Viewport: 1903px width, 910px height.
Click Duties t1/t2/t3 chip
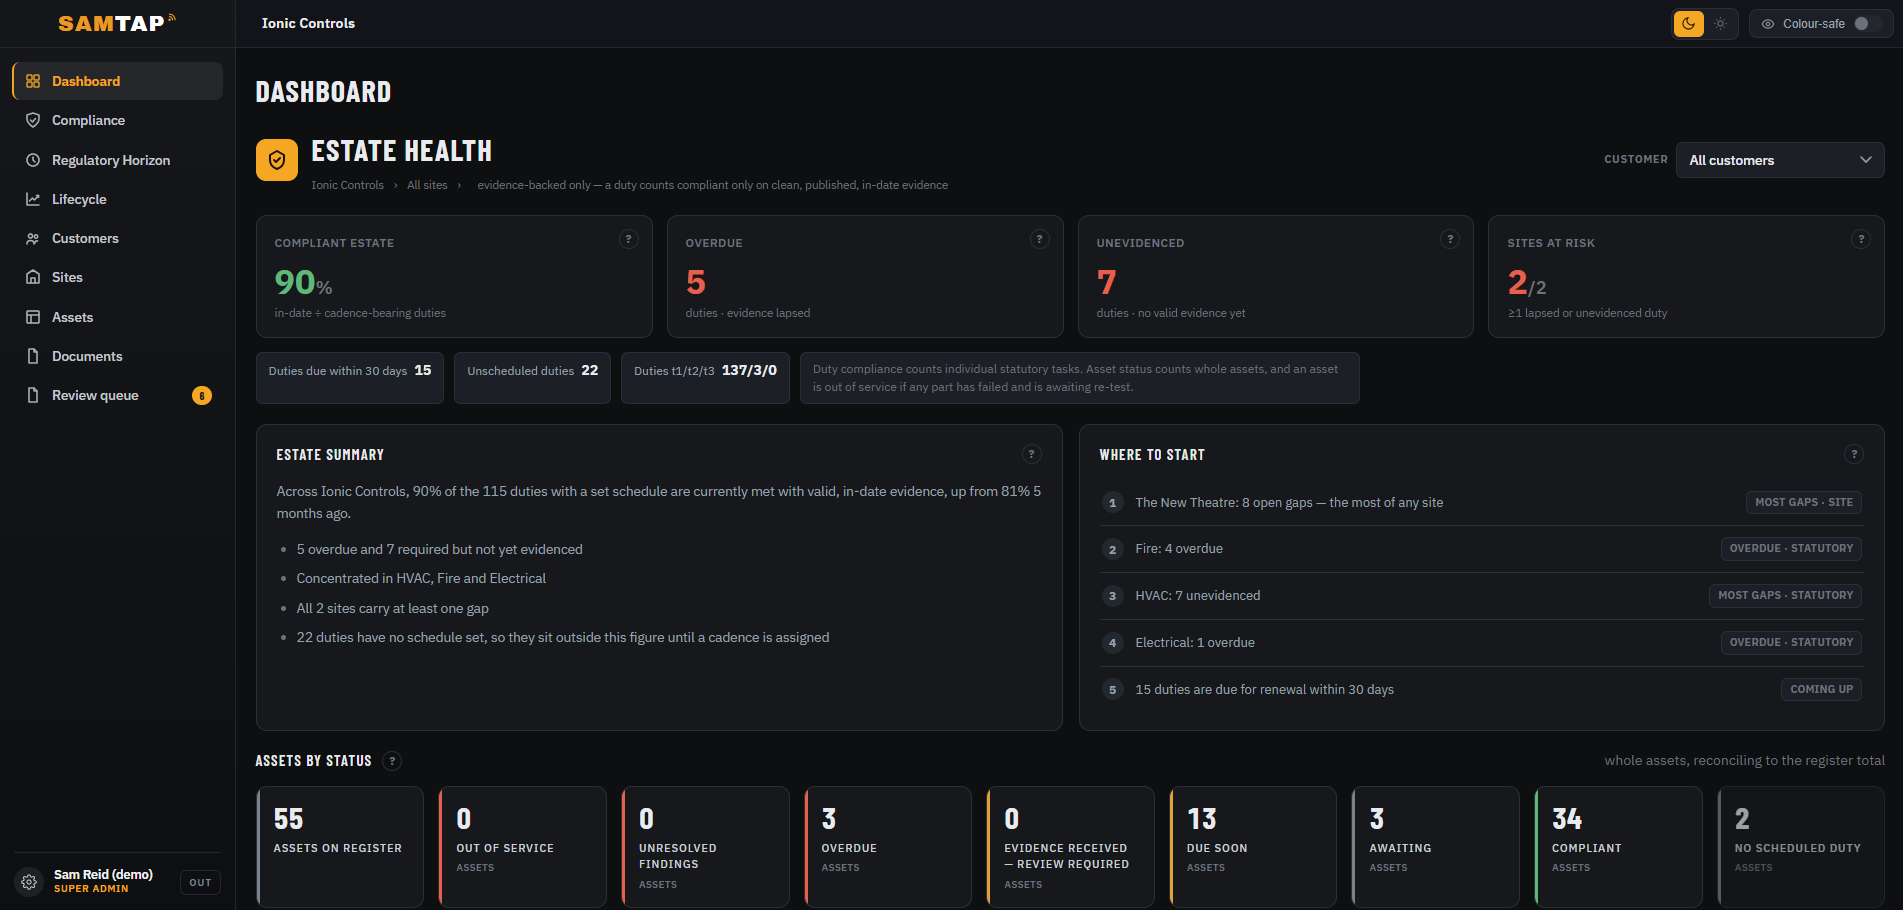705,377
